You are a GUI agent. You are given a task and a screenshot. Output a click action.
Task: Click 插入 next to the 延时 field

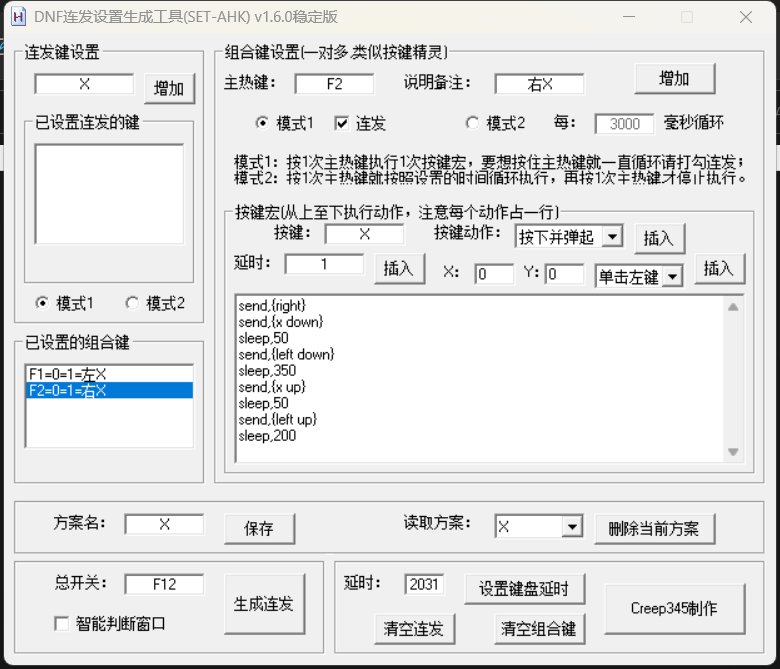coord(399,269)
